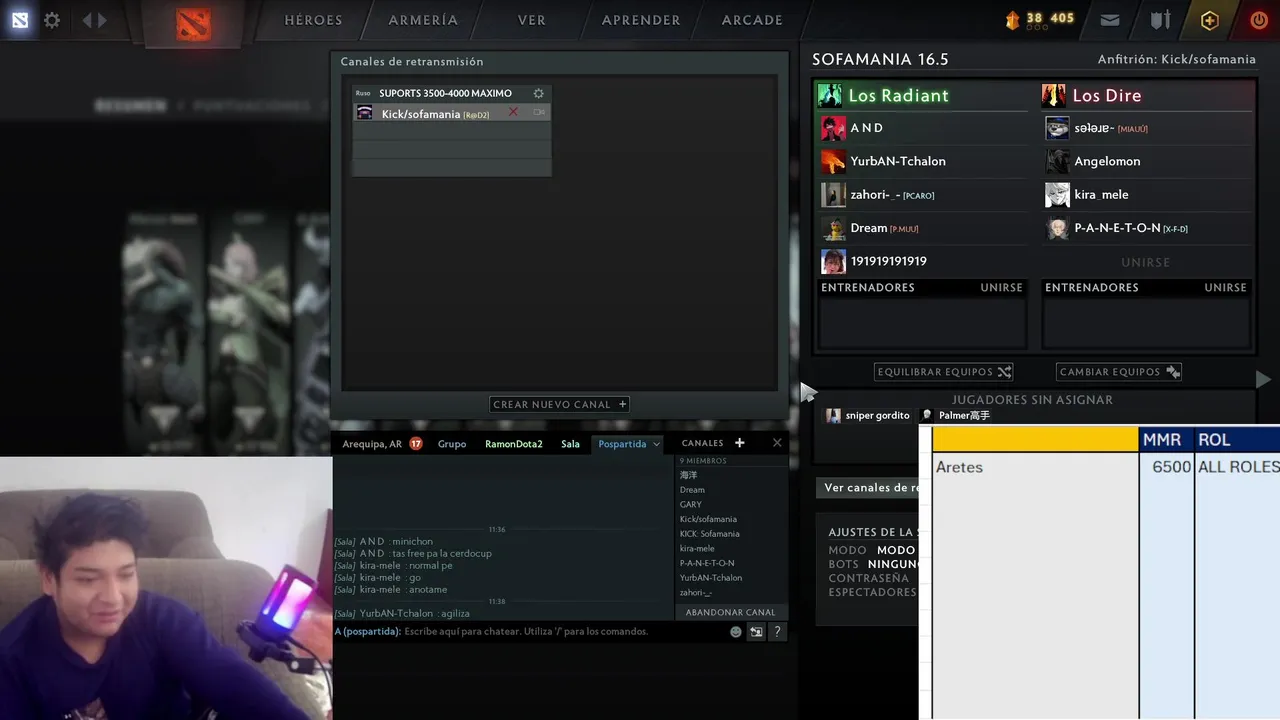
Task: Open the Dota 2 home logo
Action: (x=193, y=22)
